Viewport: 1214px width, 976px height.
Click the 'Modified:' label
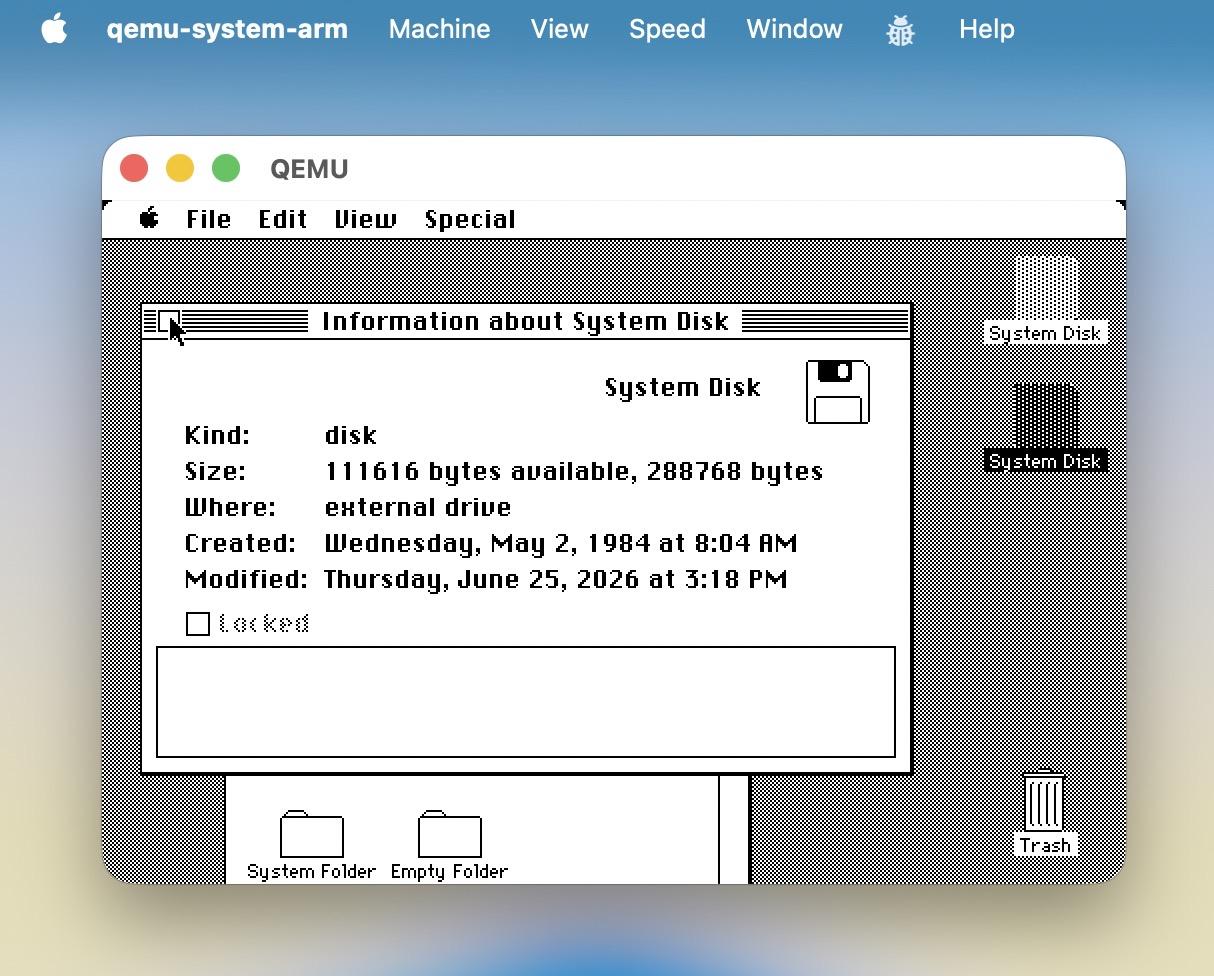(x=246, y=580)
